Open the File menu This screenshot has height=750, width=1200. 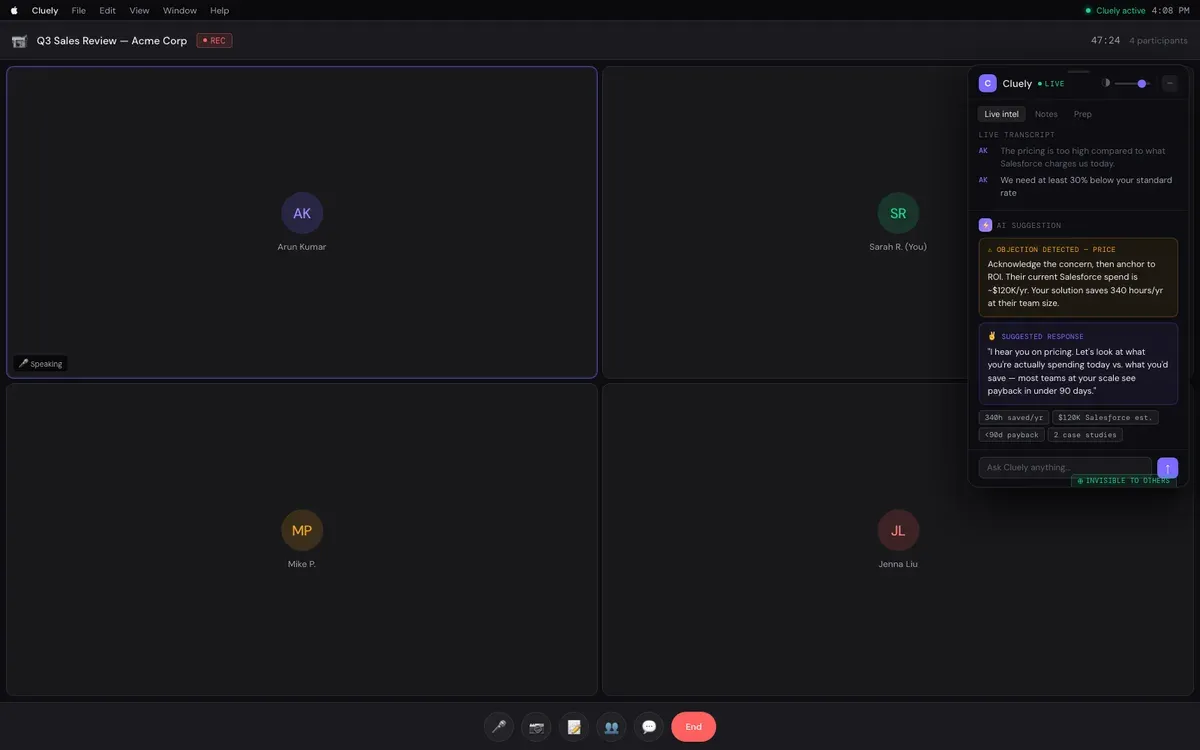click(x=78, y=10)
